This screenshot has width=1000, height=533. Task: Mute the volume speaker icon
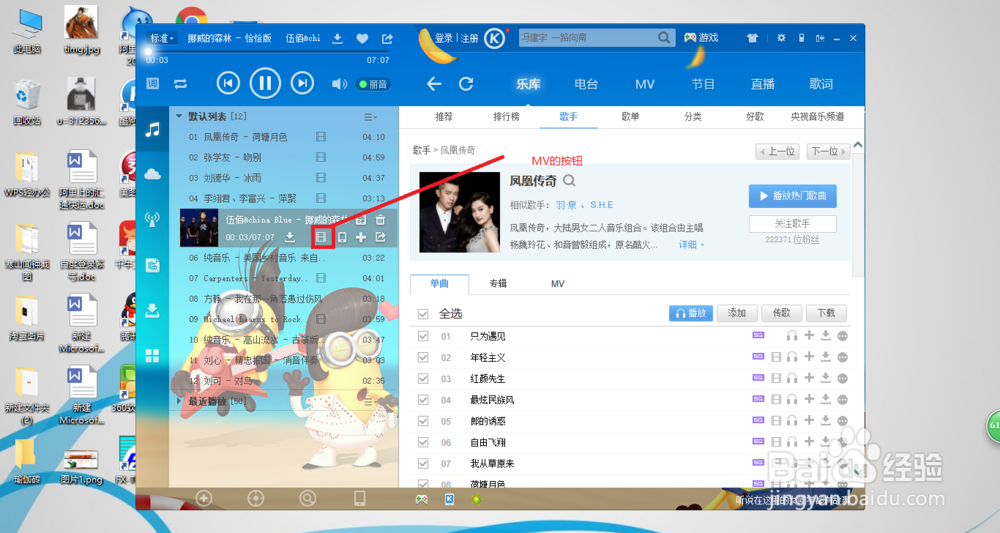339,84
